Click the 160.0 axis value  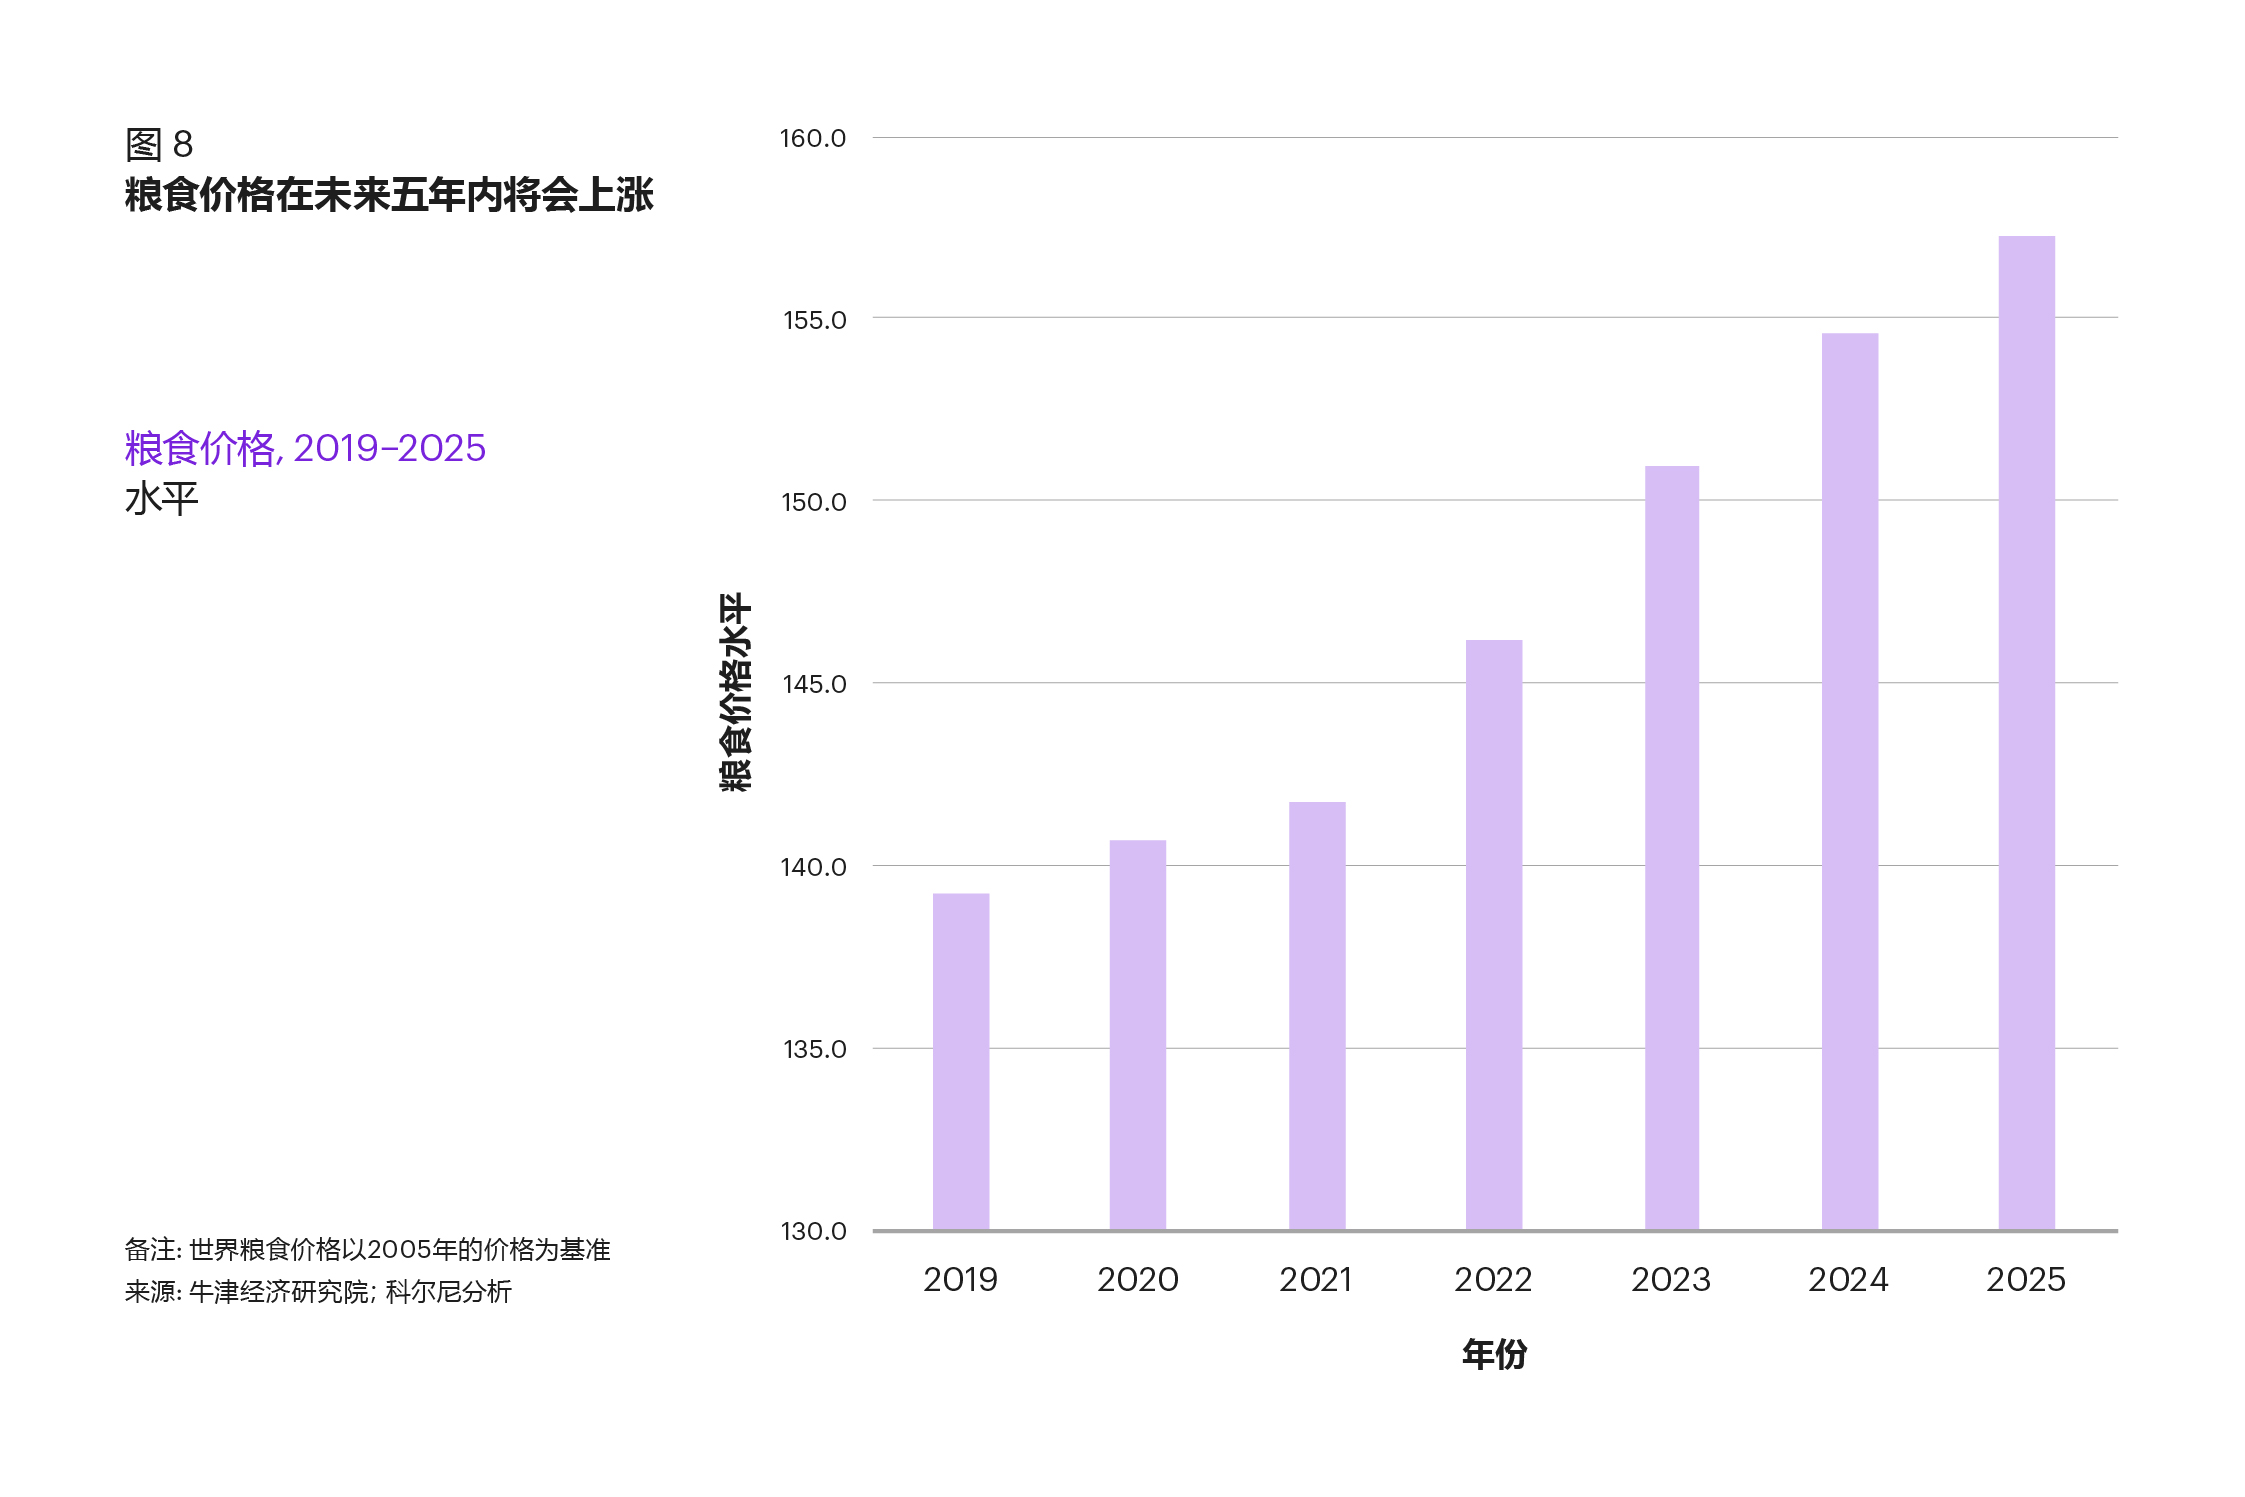[813, 136]
